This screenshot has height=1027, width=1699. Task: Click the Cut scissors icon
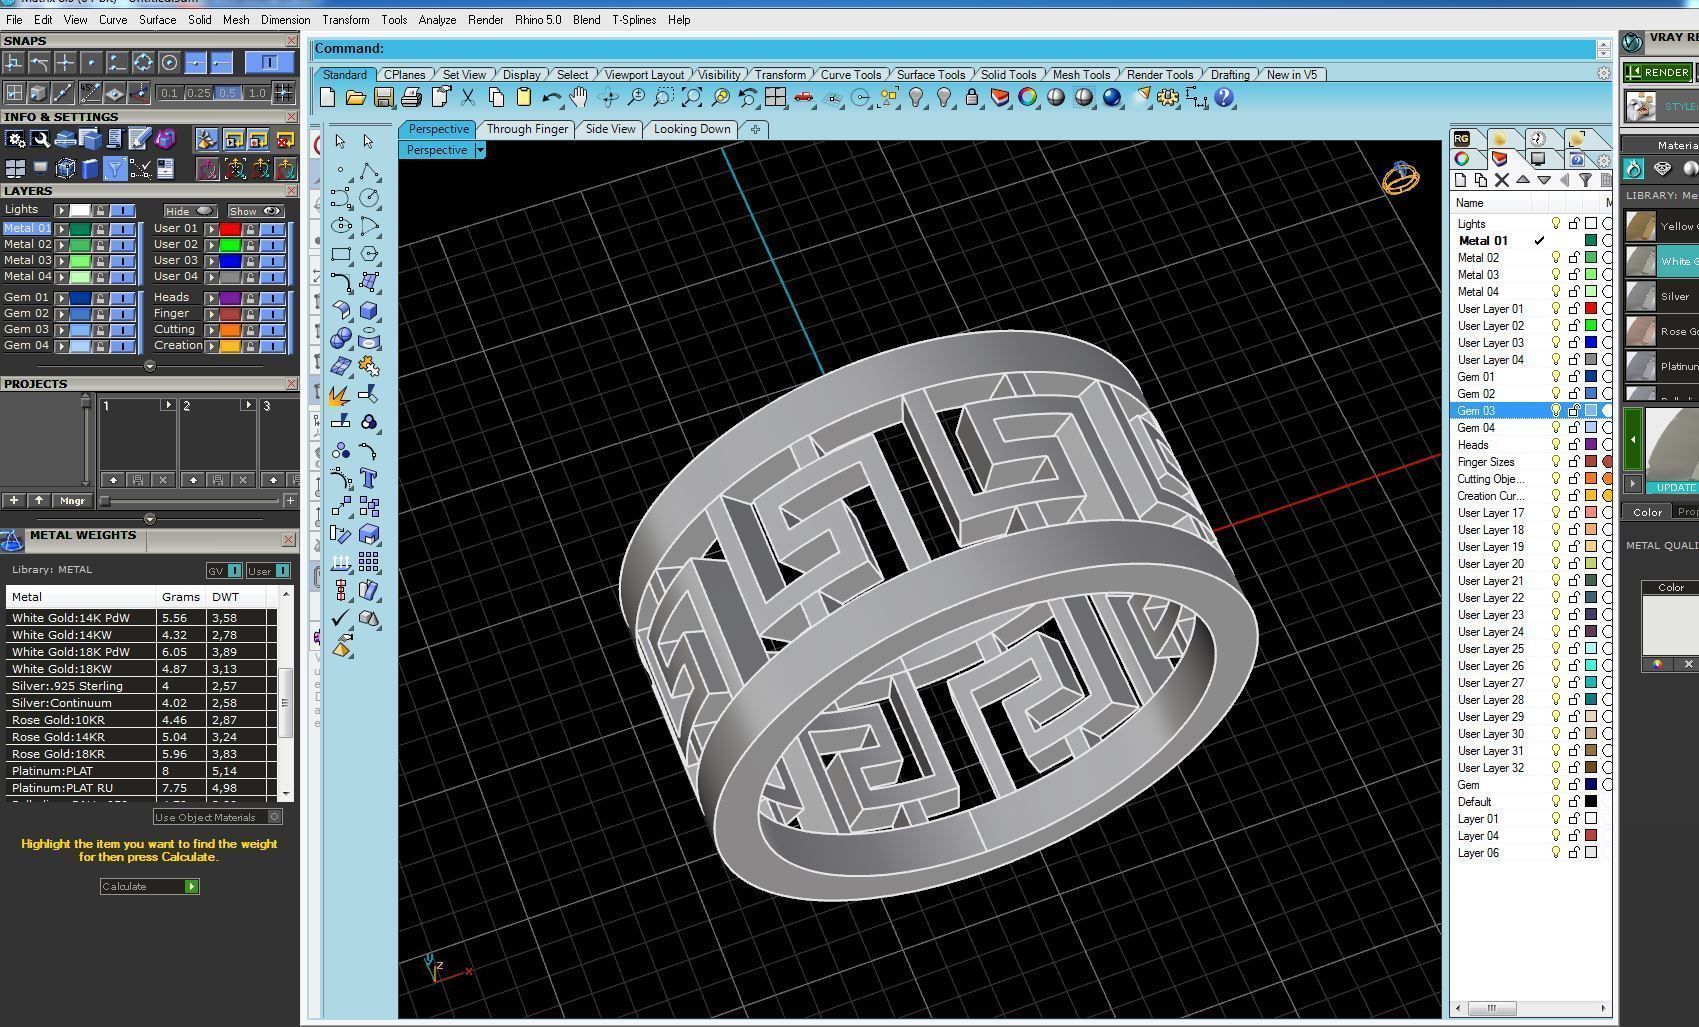click(x=468, y=98)
